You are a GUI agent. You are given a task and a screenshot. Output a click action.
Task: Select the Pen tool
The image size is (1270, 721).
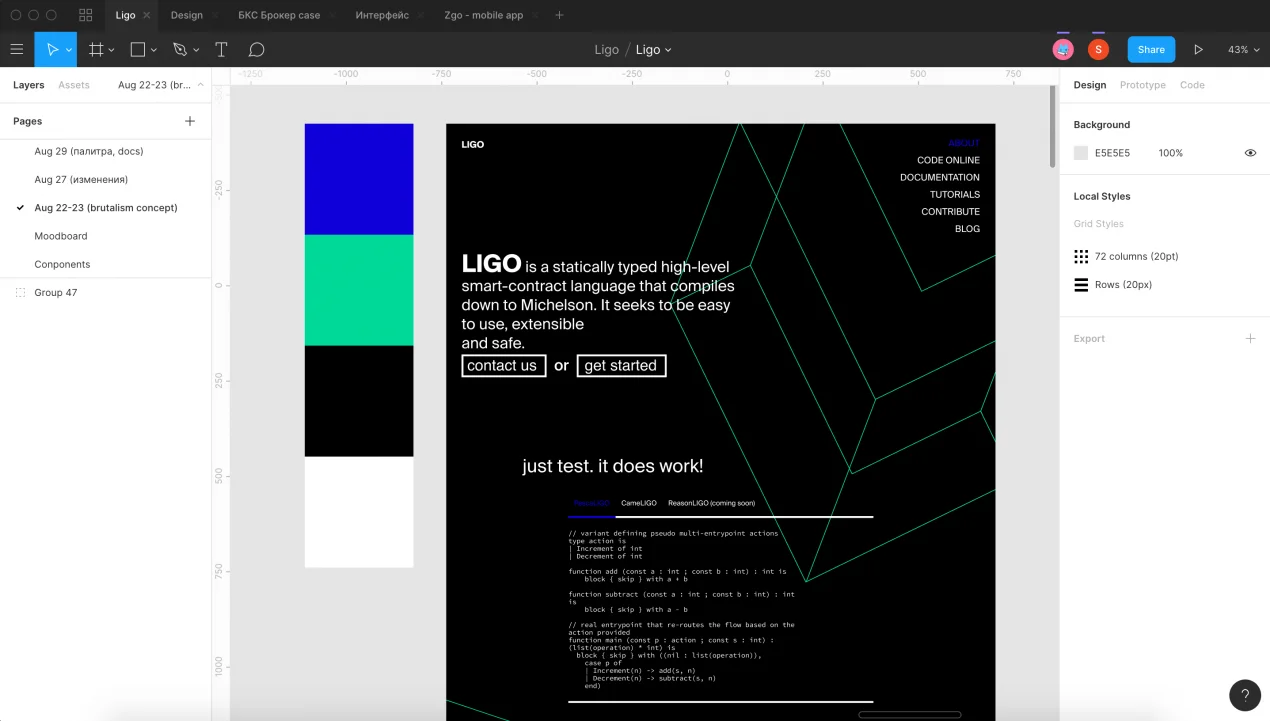180,49
